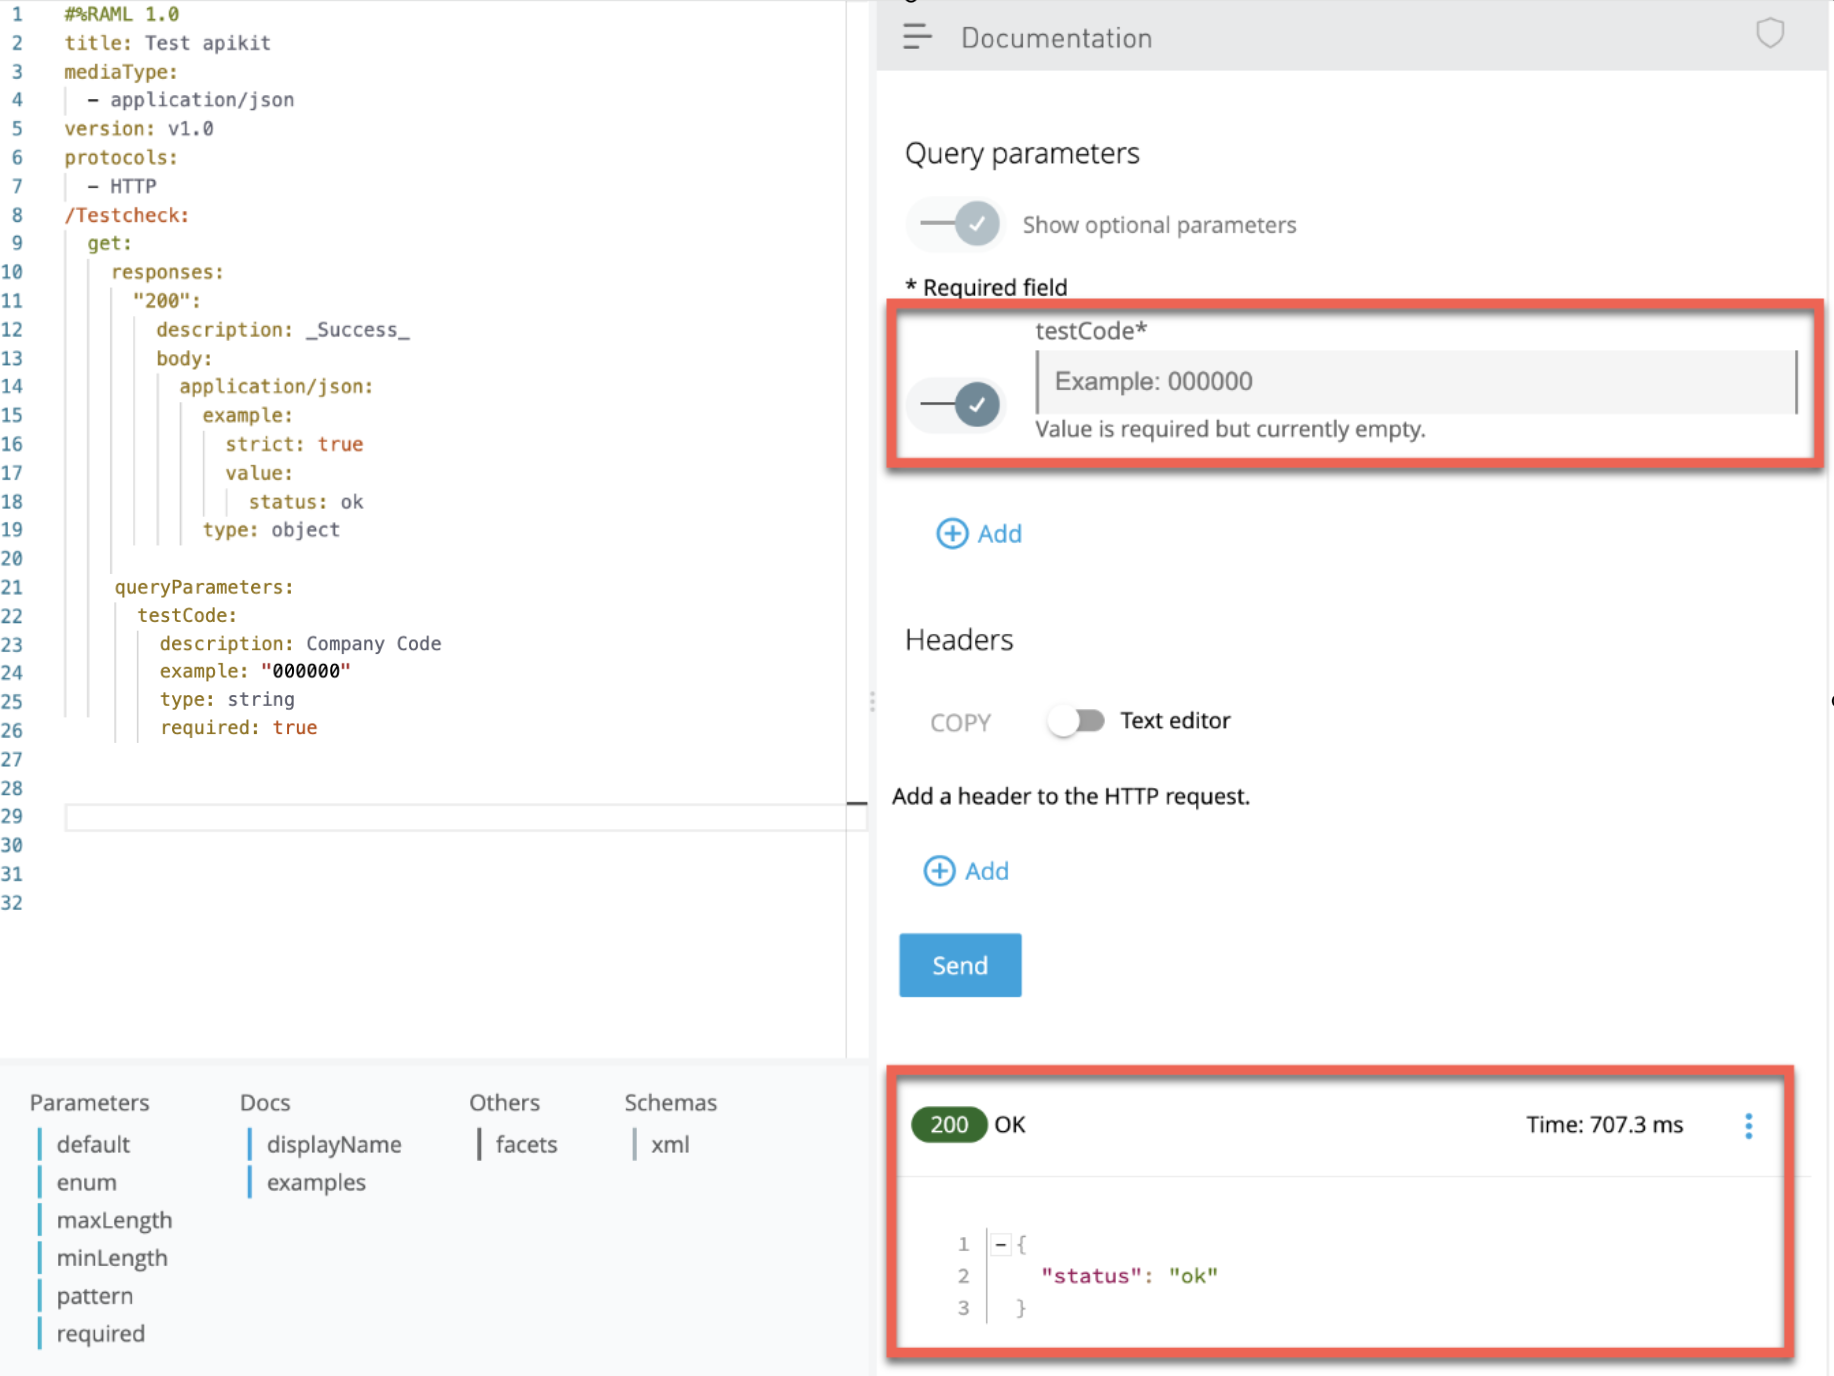Insert the maxLength parameter suggestion
This screenshot has width=1834, height=1376.
114,1220
